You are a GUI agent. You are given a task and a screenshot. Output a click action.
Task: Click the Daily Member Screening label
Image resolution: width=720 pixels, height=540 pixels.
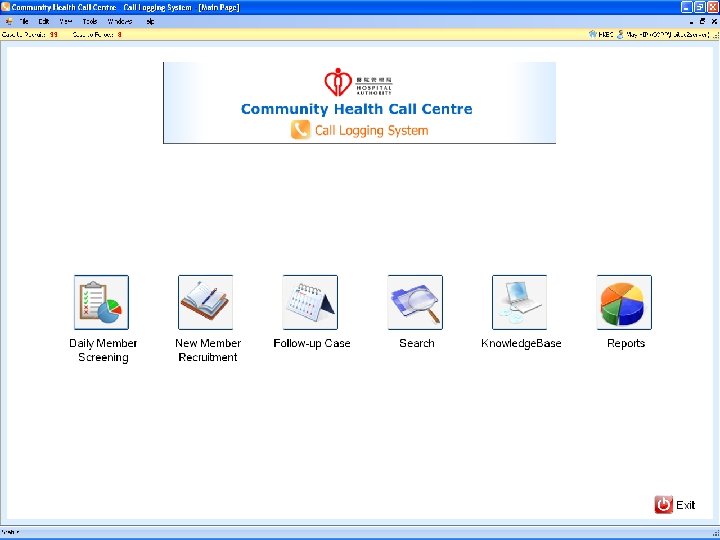click(x=103, y=350)
